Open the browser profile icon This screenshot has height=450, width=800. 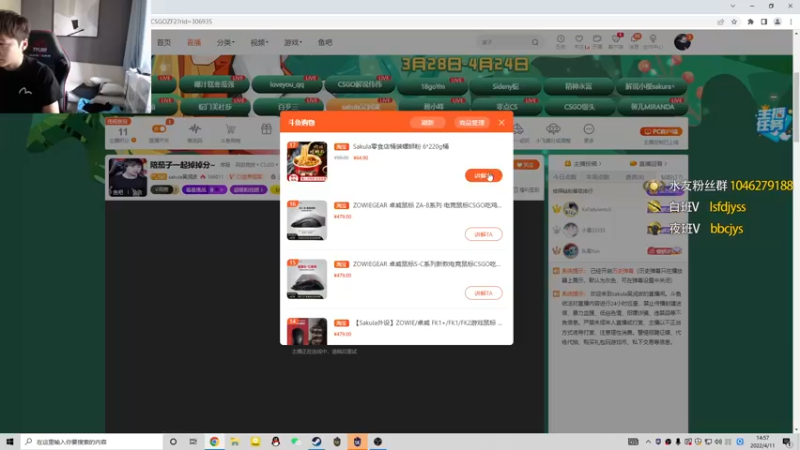778,22
